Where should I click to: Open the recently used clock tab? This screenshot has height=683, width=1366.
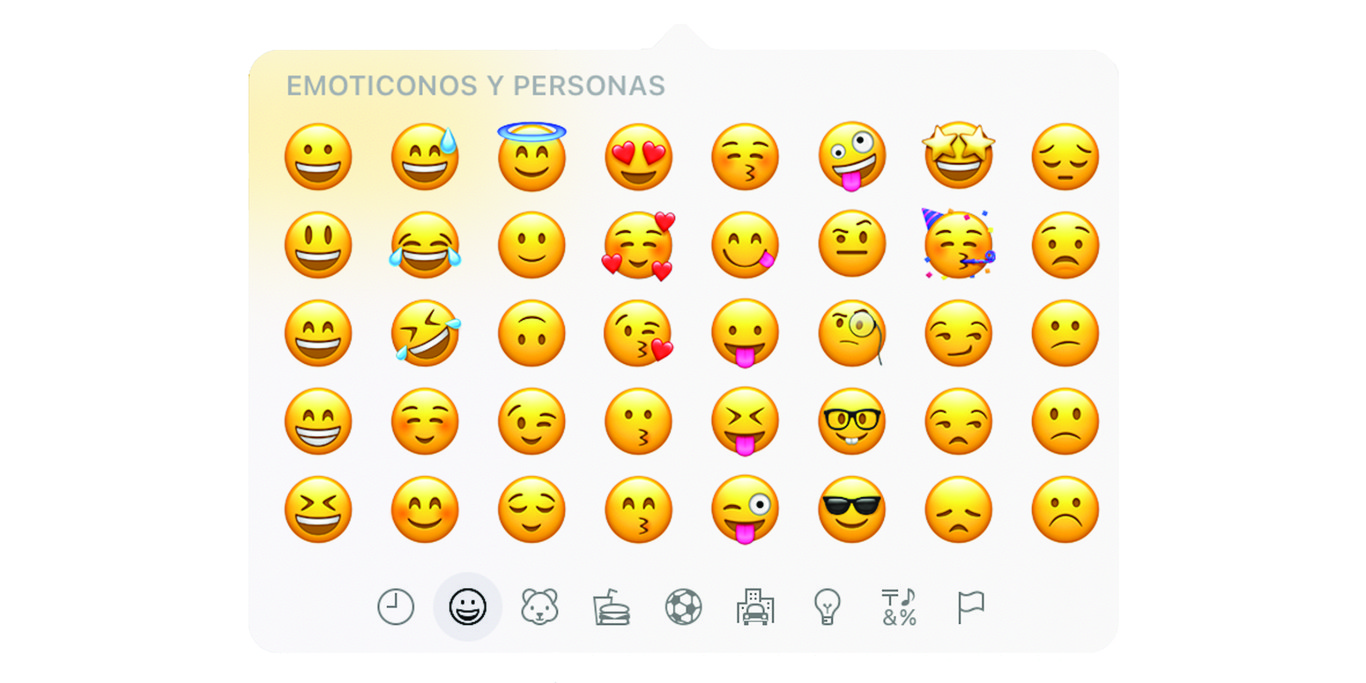coord(396,607)
